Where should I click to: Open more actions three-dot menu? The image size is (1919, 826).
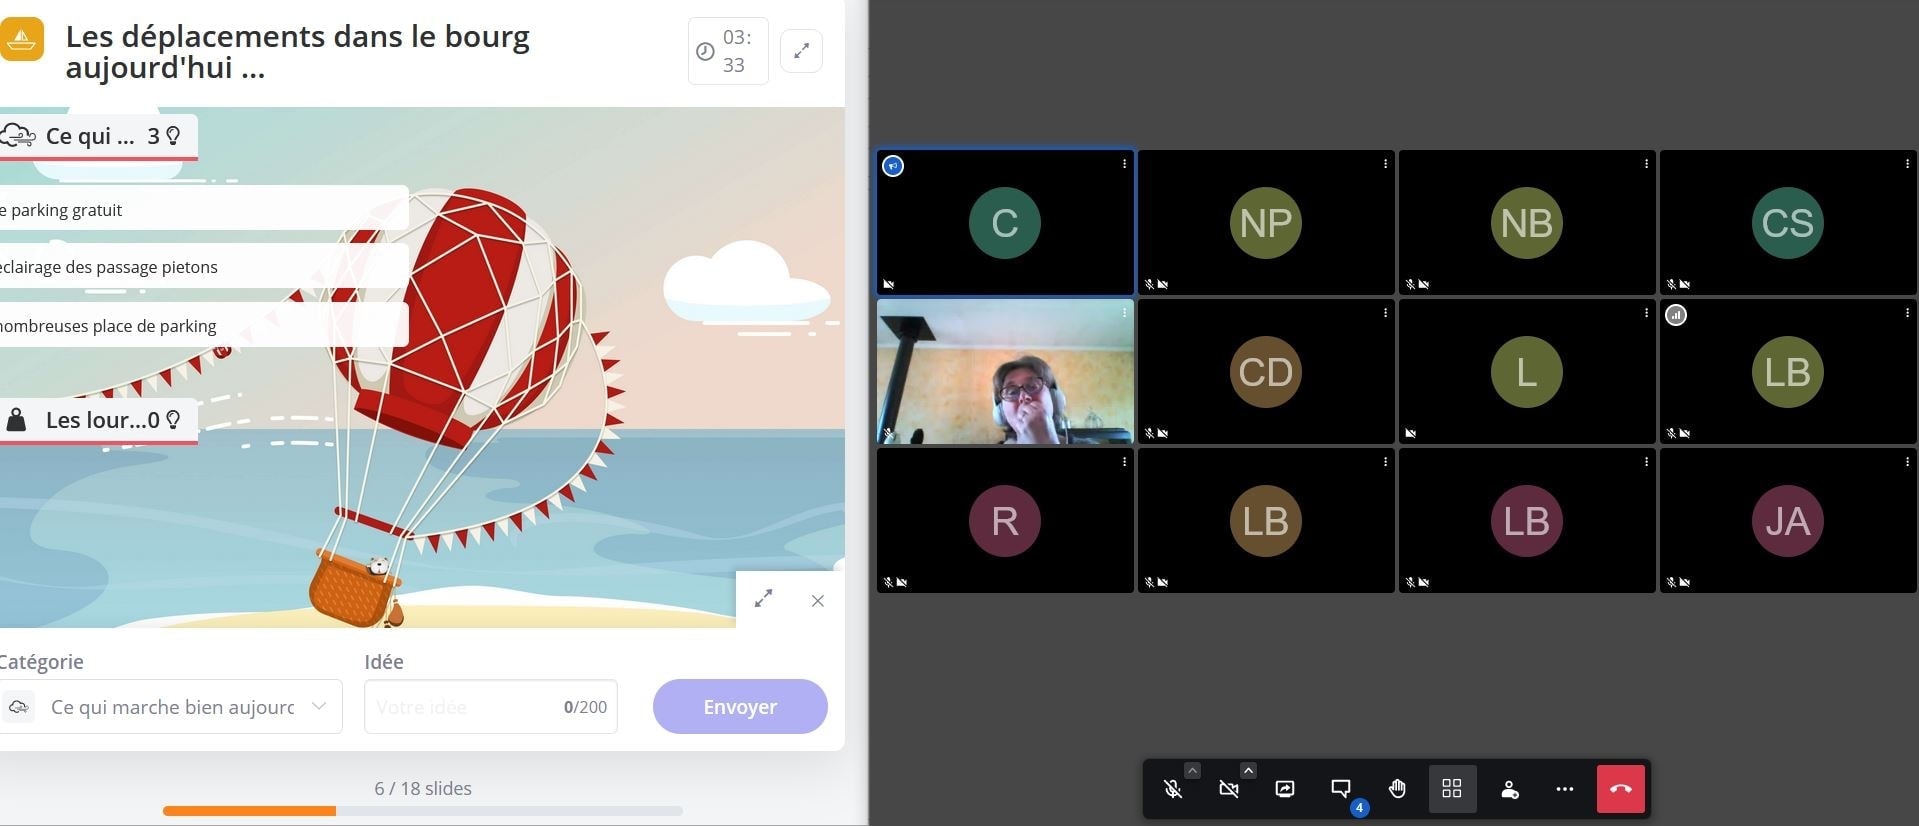tap(1565, 789)
